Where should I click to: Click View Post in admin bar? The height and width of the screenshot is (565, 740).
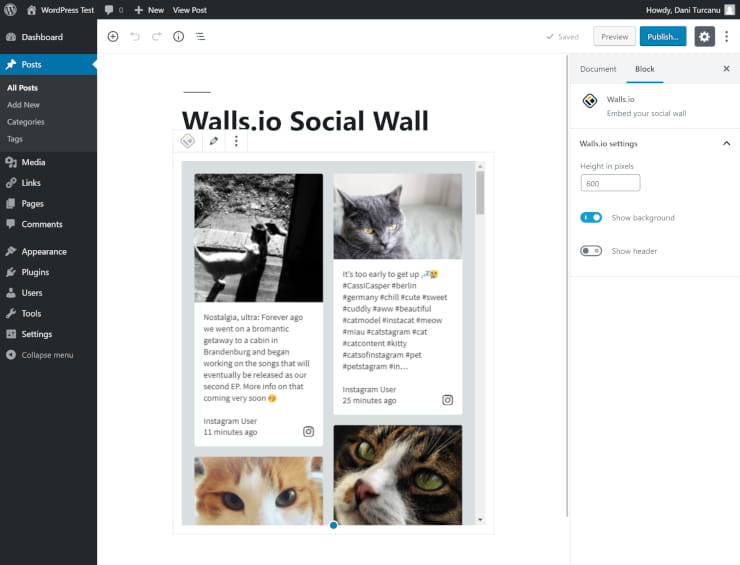click(189, 10)
